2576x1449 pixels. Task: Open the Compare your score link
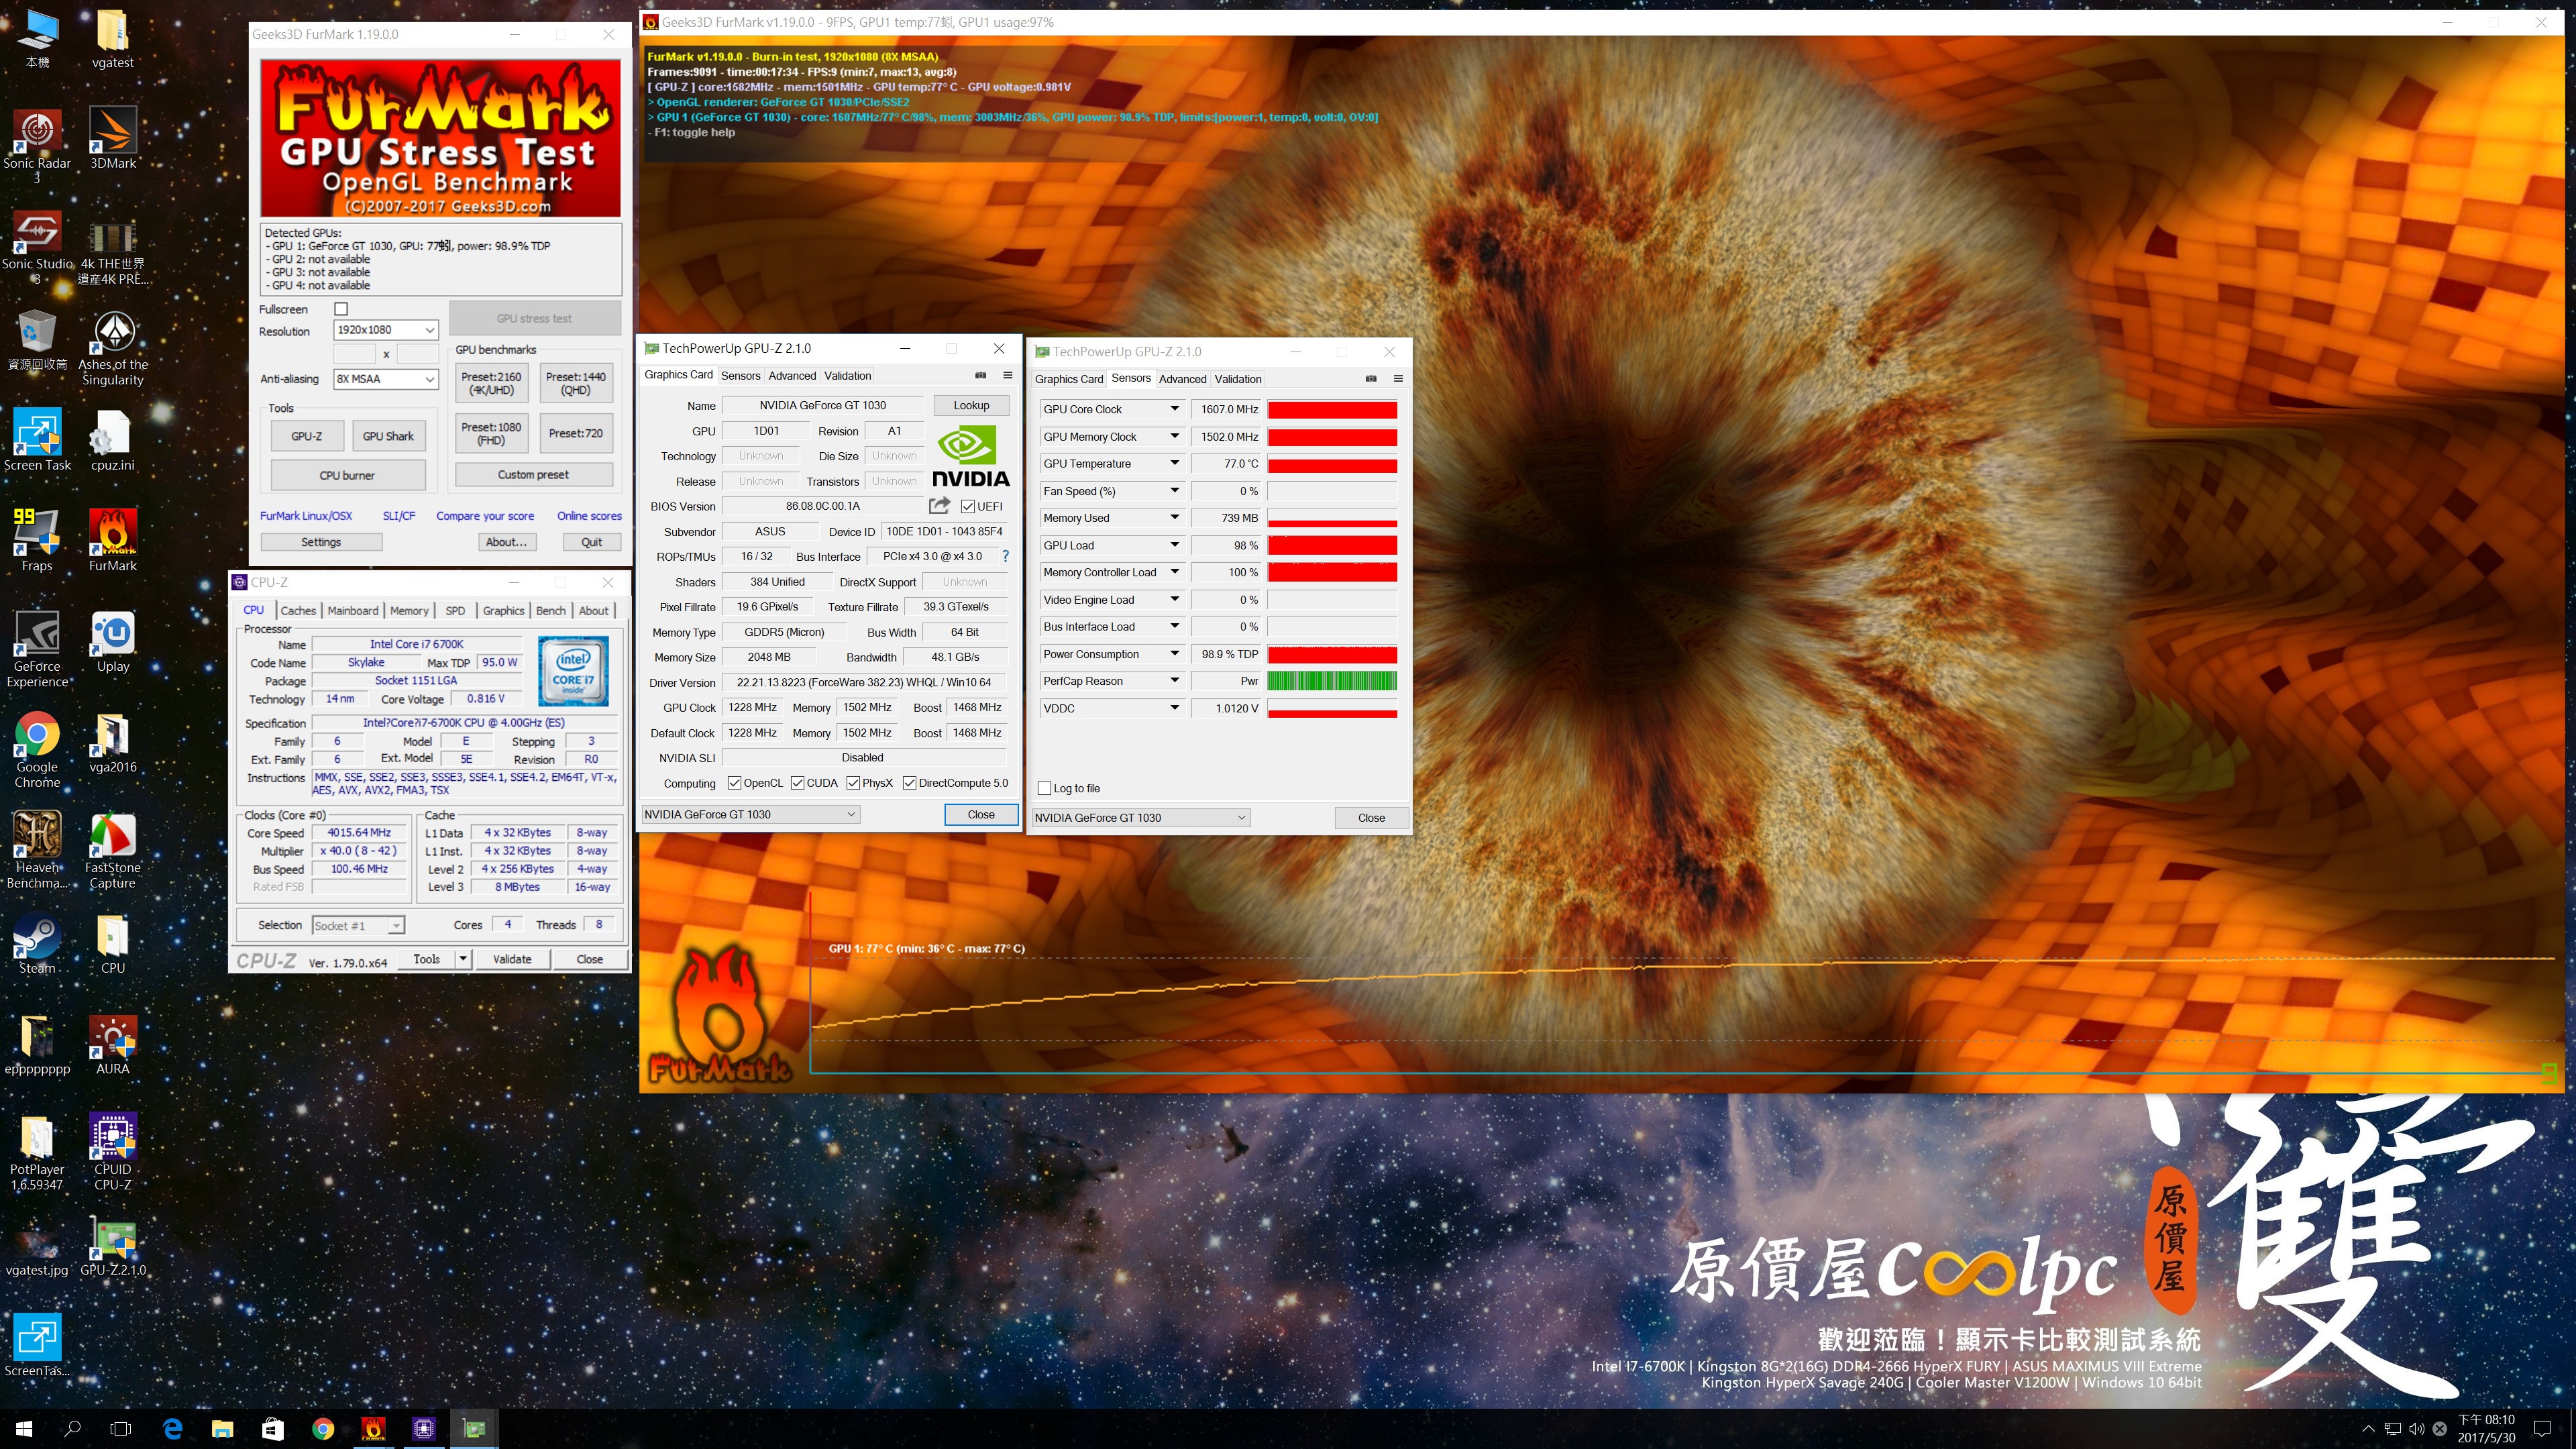tap(485, 516)
